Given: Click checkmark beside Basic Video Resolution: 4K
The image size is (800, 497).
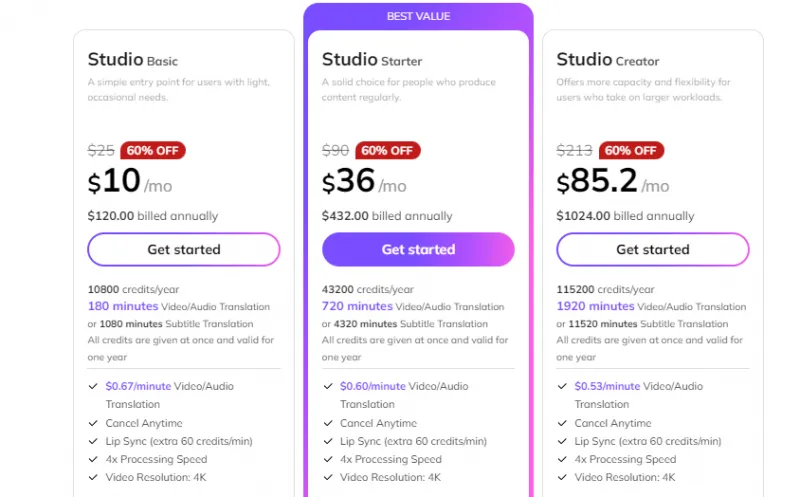Looking at the screenshot, I should [93, 477].
